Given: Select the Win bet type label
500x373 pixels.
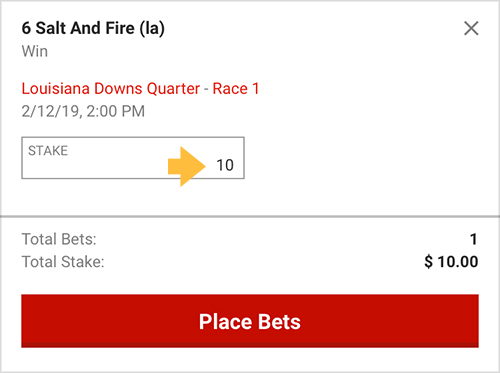Looking at the screenshot, I should point(35,52).
